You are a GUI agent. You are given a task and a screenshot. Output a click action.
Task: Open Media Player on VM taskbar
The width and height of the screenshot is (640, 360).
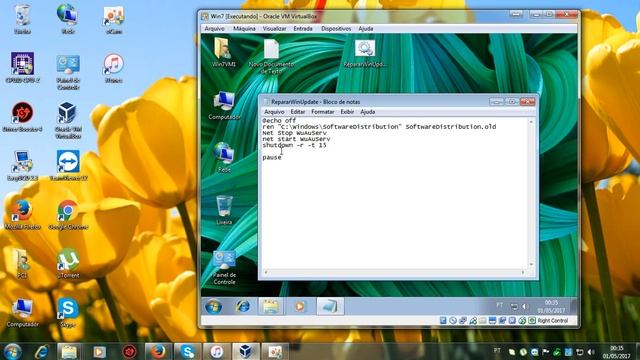click(x=300, y=306)
